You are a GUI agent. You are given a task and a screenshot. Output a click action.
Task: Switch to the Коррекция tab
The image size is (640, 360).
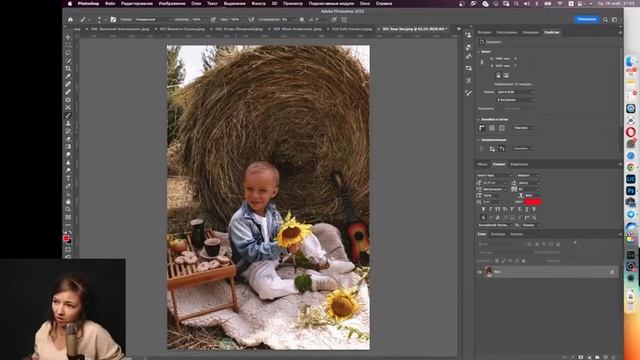pyautogui.click(x=519, y=164)
